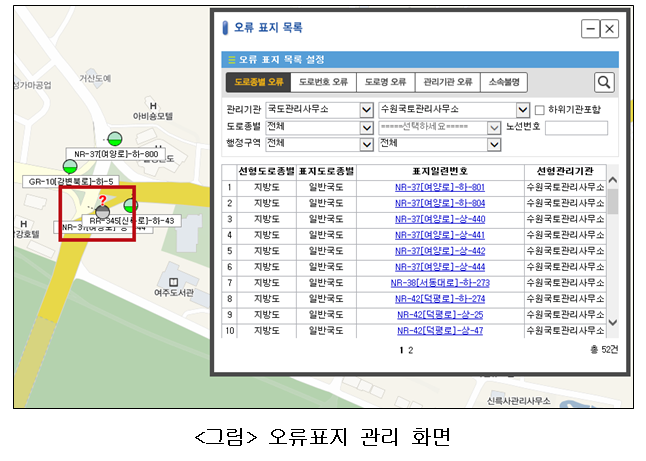Click green marker right of the red box

[131, 206]
